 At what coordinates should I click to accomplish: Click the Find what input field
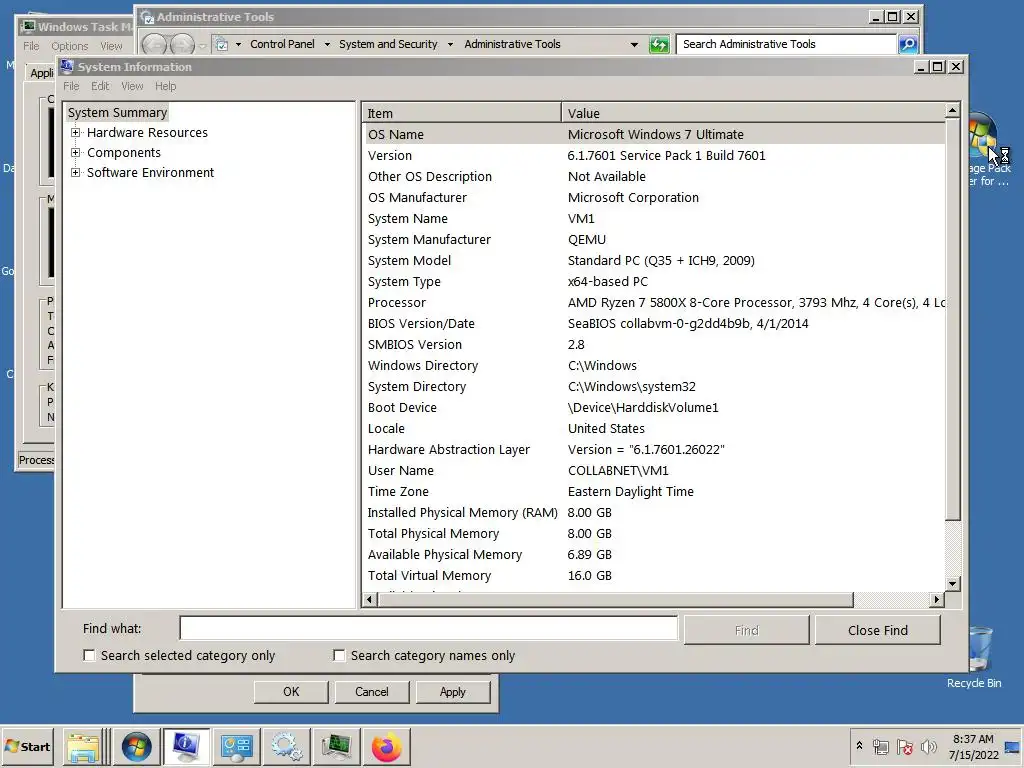[x=428, y=628]
